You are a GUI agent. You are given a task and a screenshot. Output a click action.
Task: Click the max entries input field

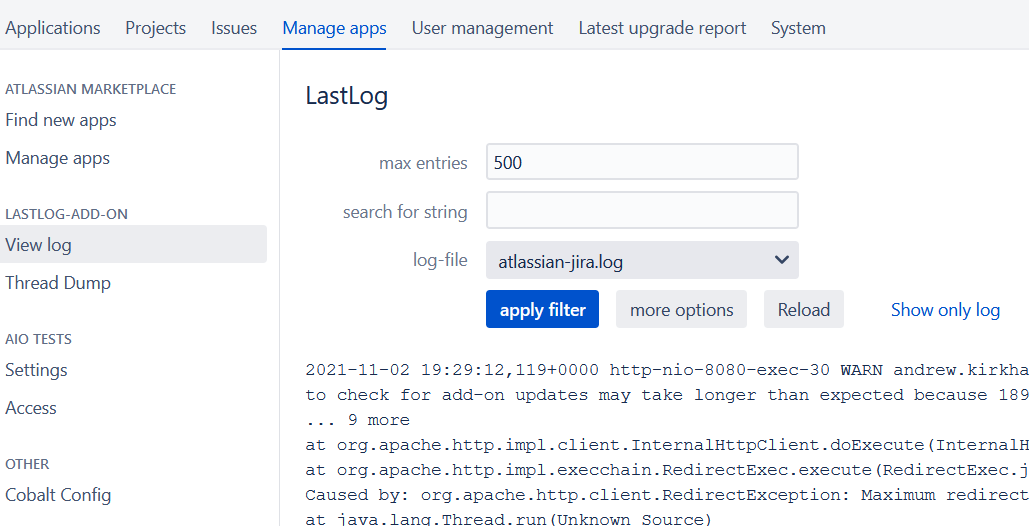coord(641,162)
